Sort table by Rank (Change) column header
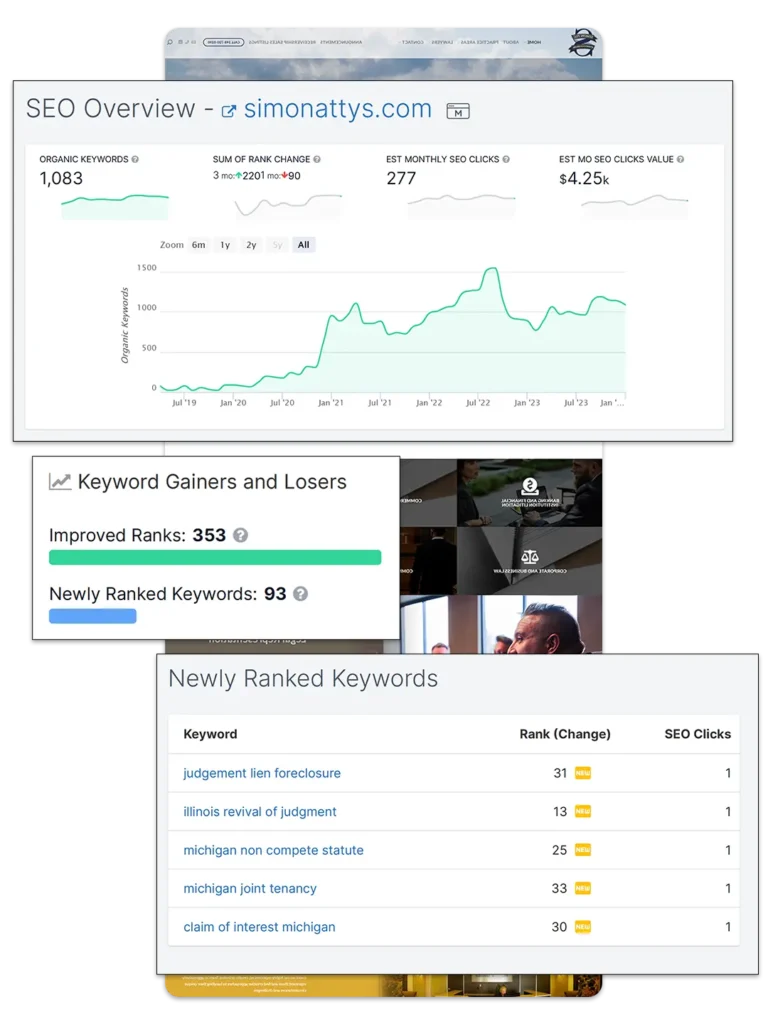 pyautogui.click(x=564, y=734)
